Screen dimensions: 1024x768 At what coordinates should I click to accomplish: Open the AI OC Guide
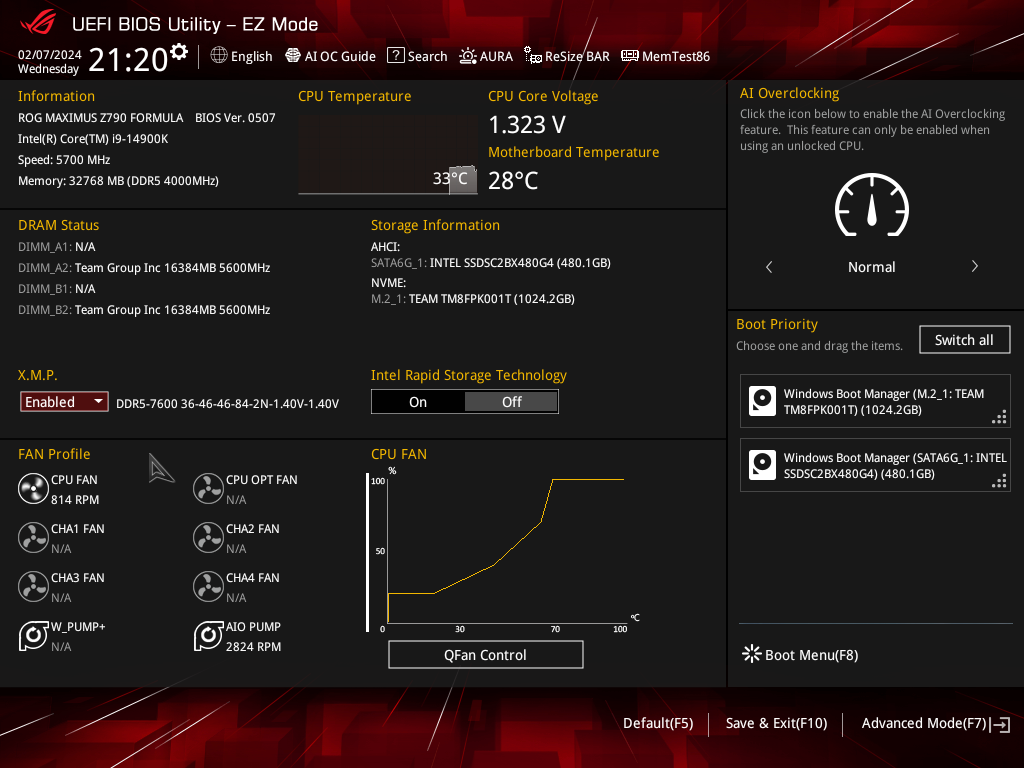point(330,56)
